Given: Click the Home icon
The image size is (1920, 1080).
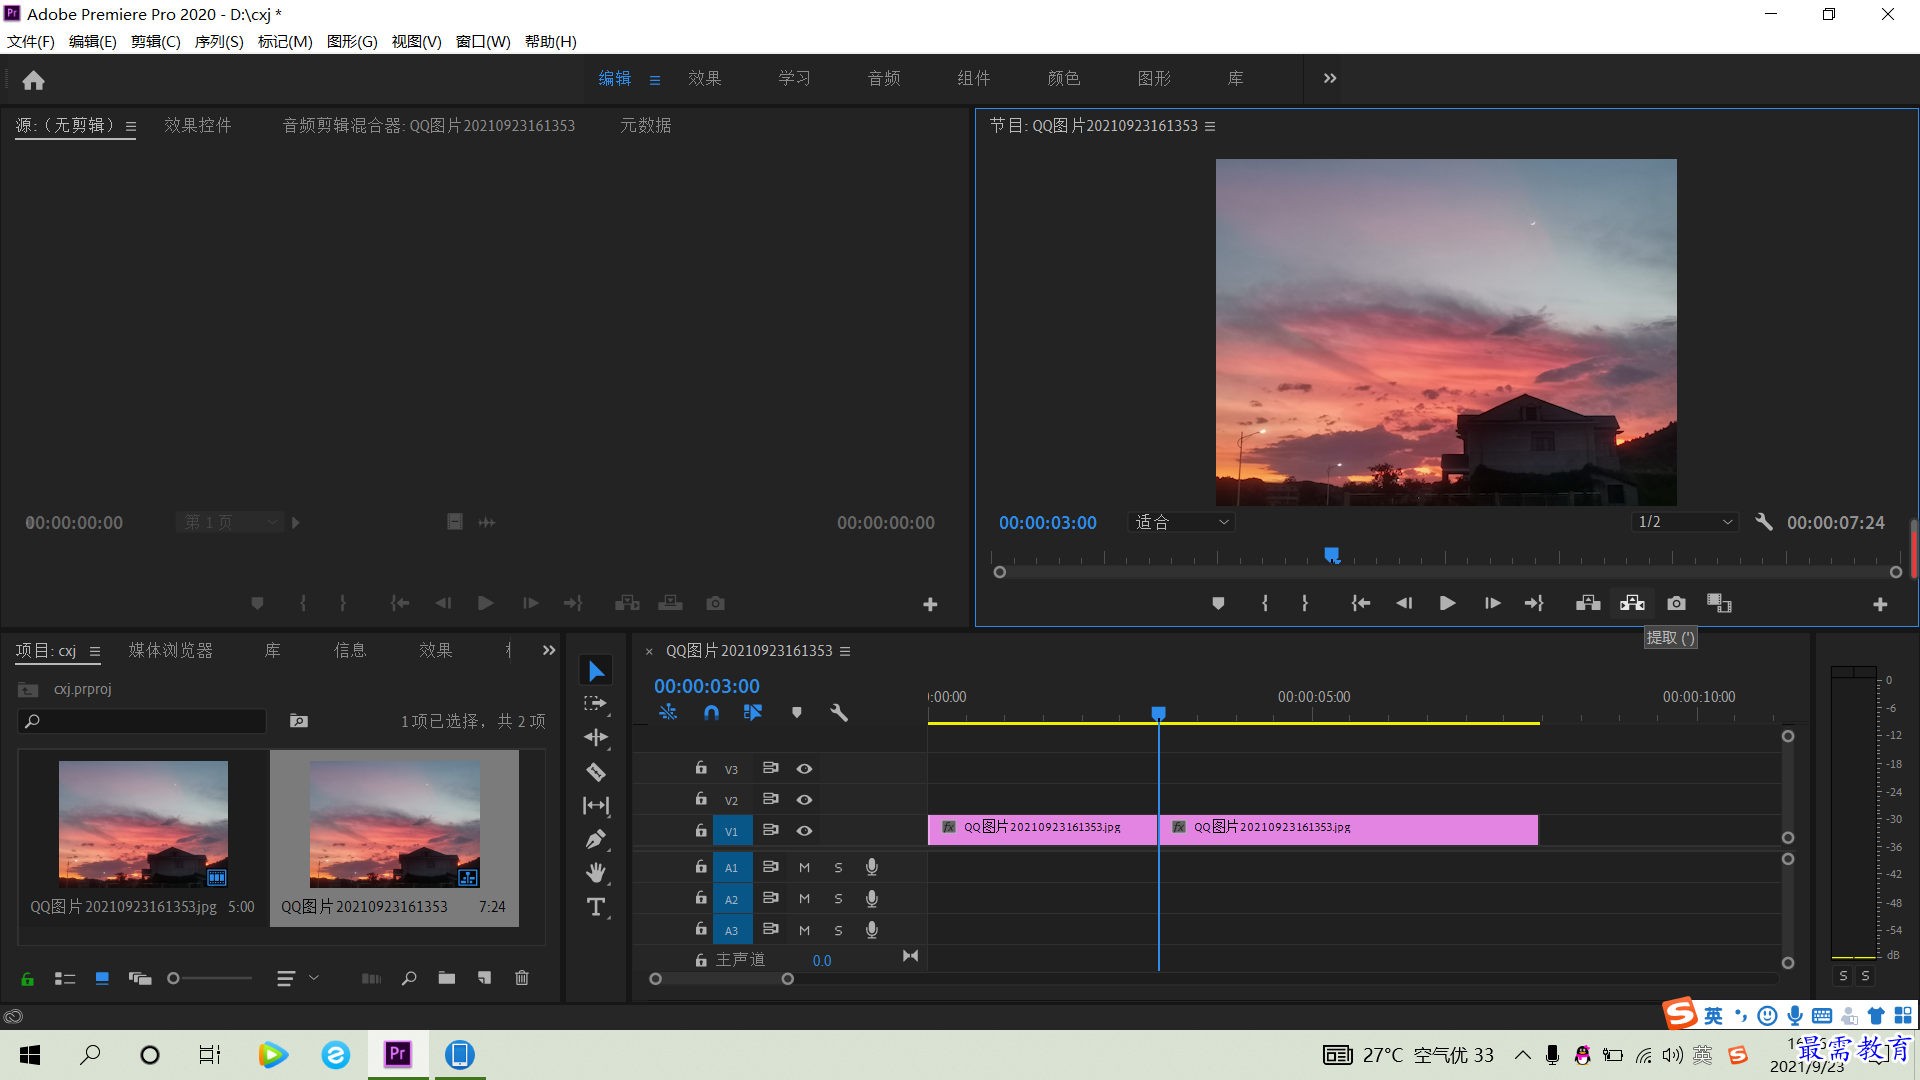Looking at the screenshot, I should tap(33, 80).
